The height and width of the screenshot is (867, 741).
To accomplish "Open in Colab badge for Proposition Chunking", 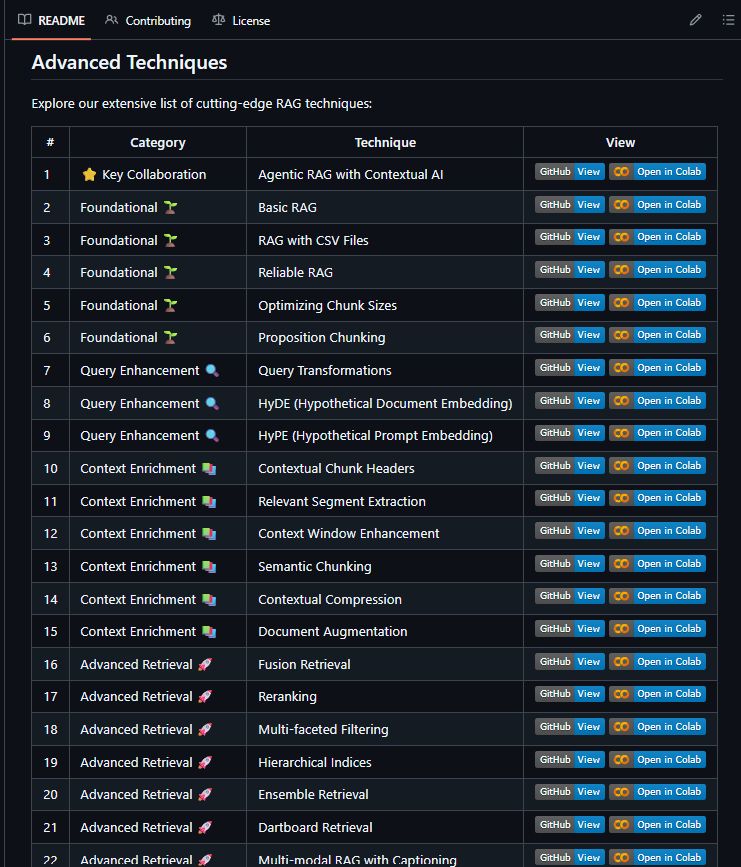I will pos(657,335).
